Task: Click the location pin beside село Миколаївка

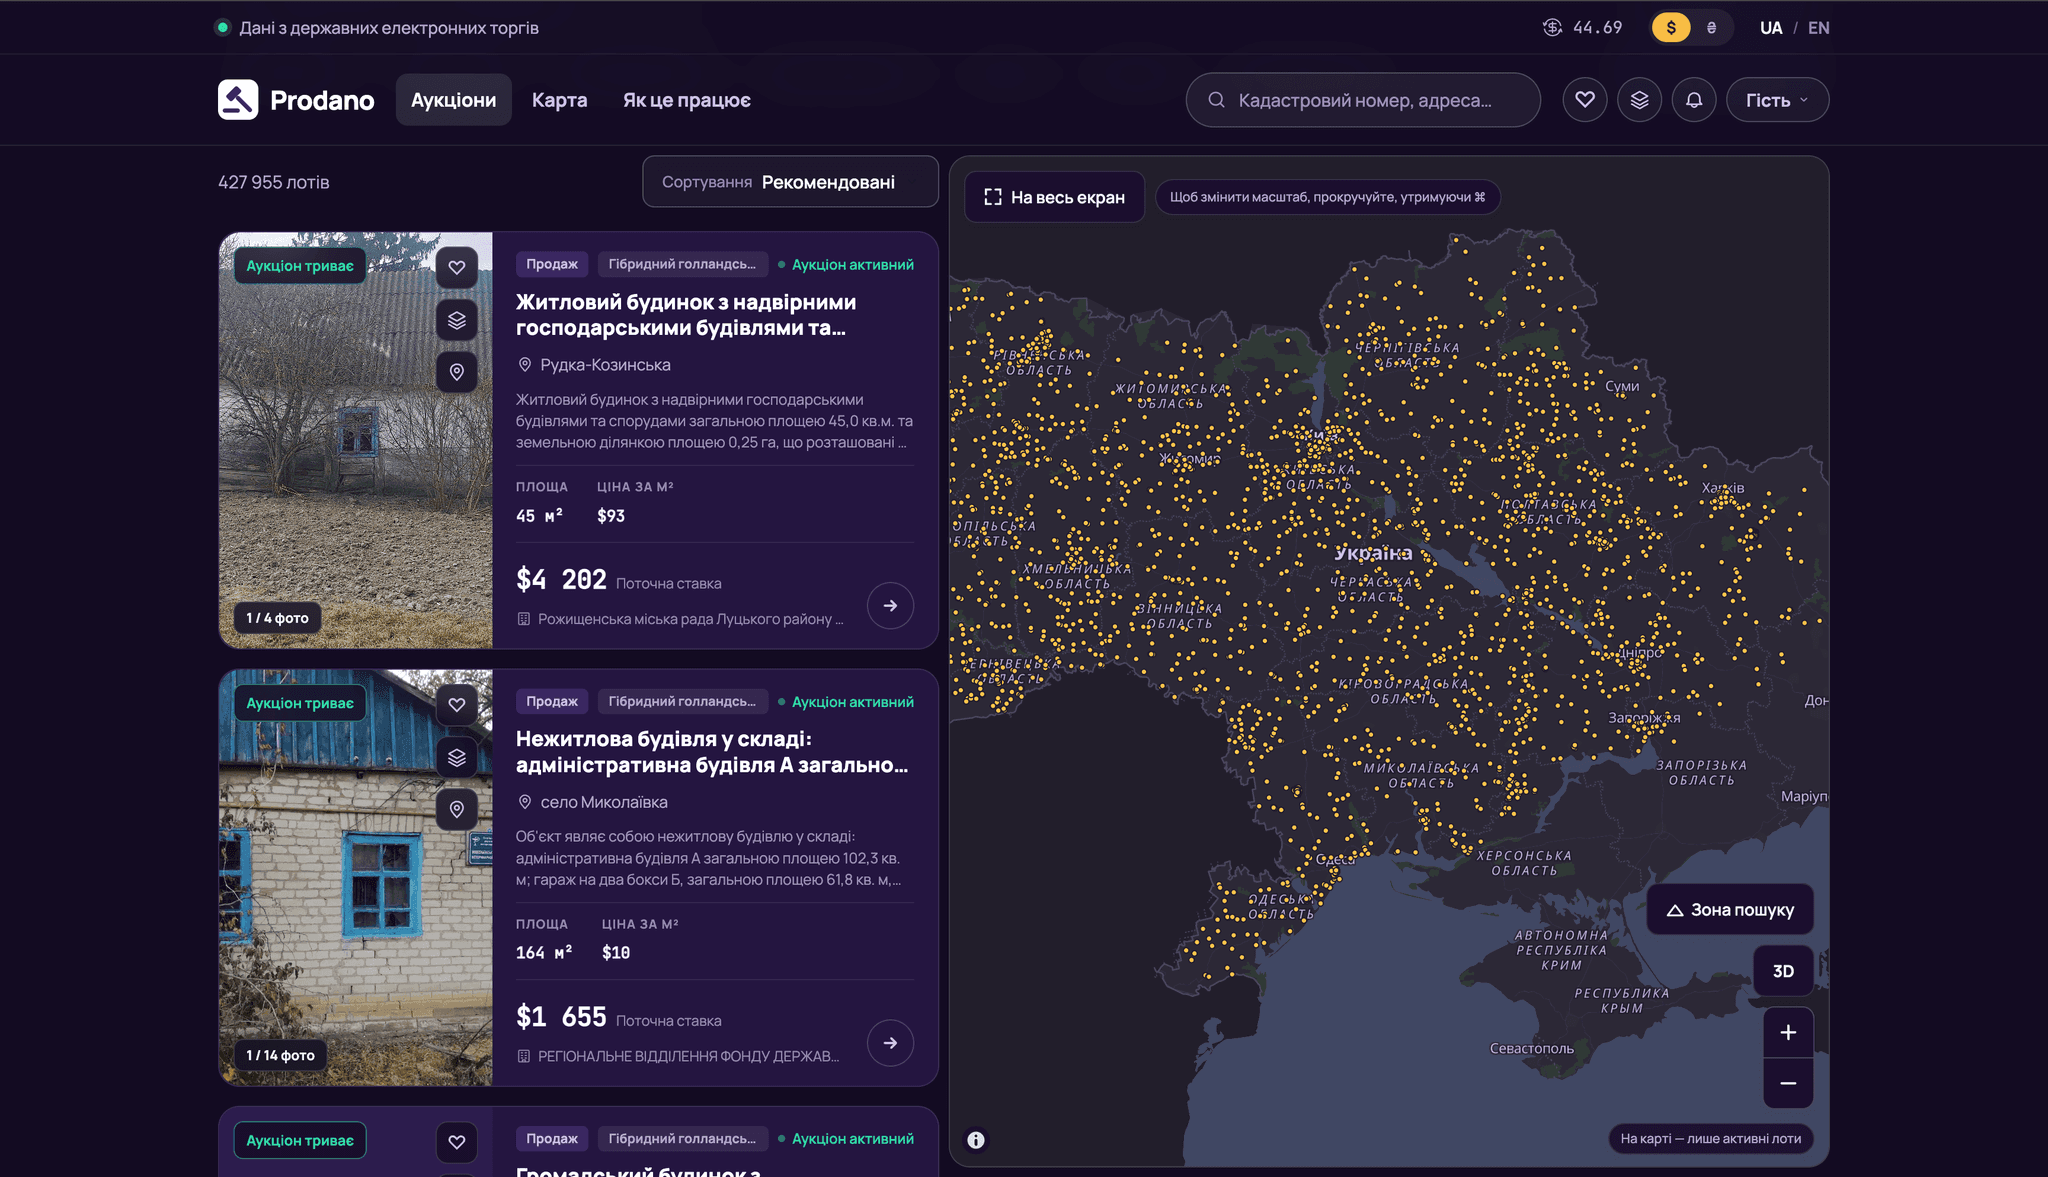Action: click(524, 802)
